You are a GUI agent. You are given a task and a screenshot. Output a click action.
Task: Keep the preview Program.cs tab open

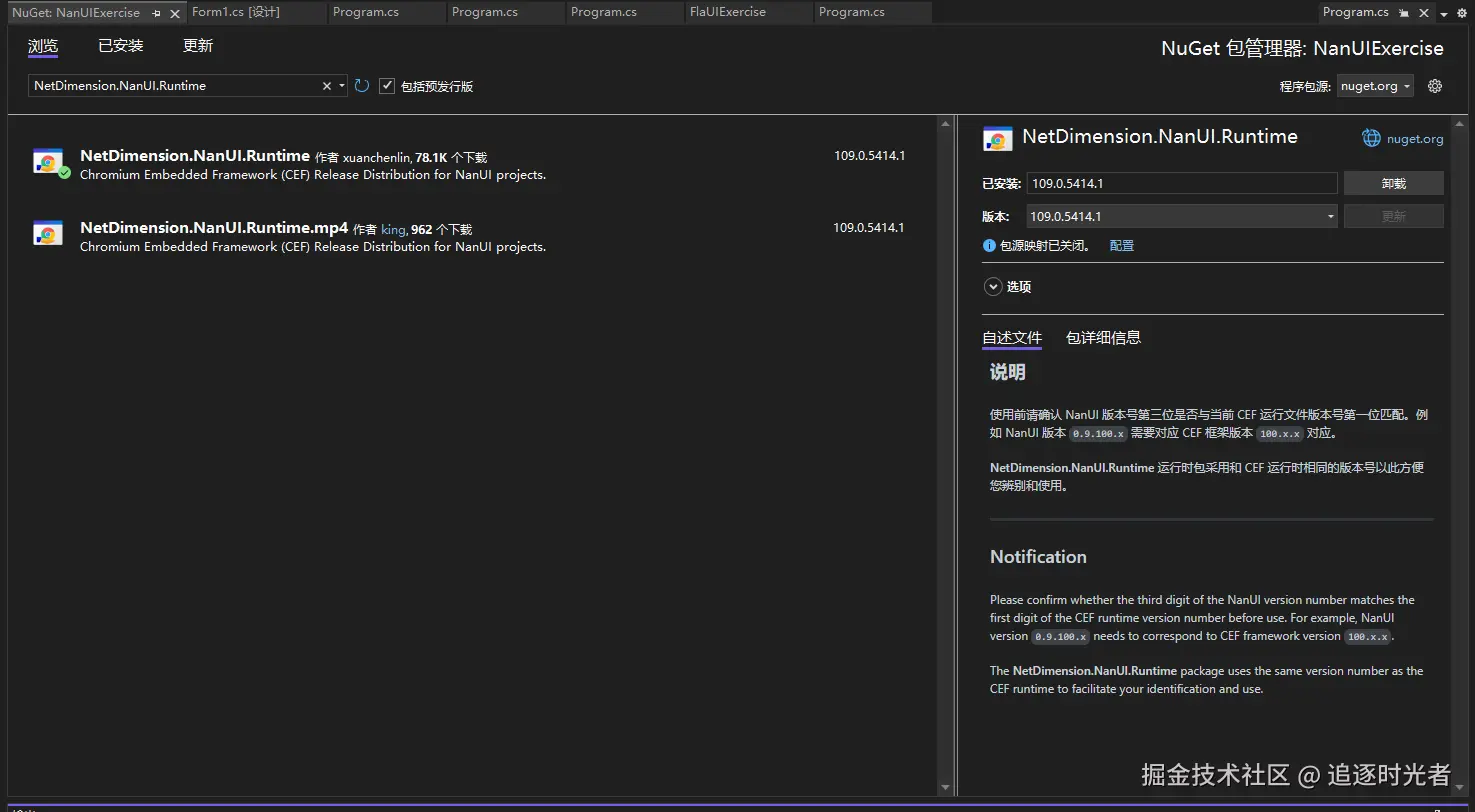(x=1404, y=13)
